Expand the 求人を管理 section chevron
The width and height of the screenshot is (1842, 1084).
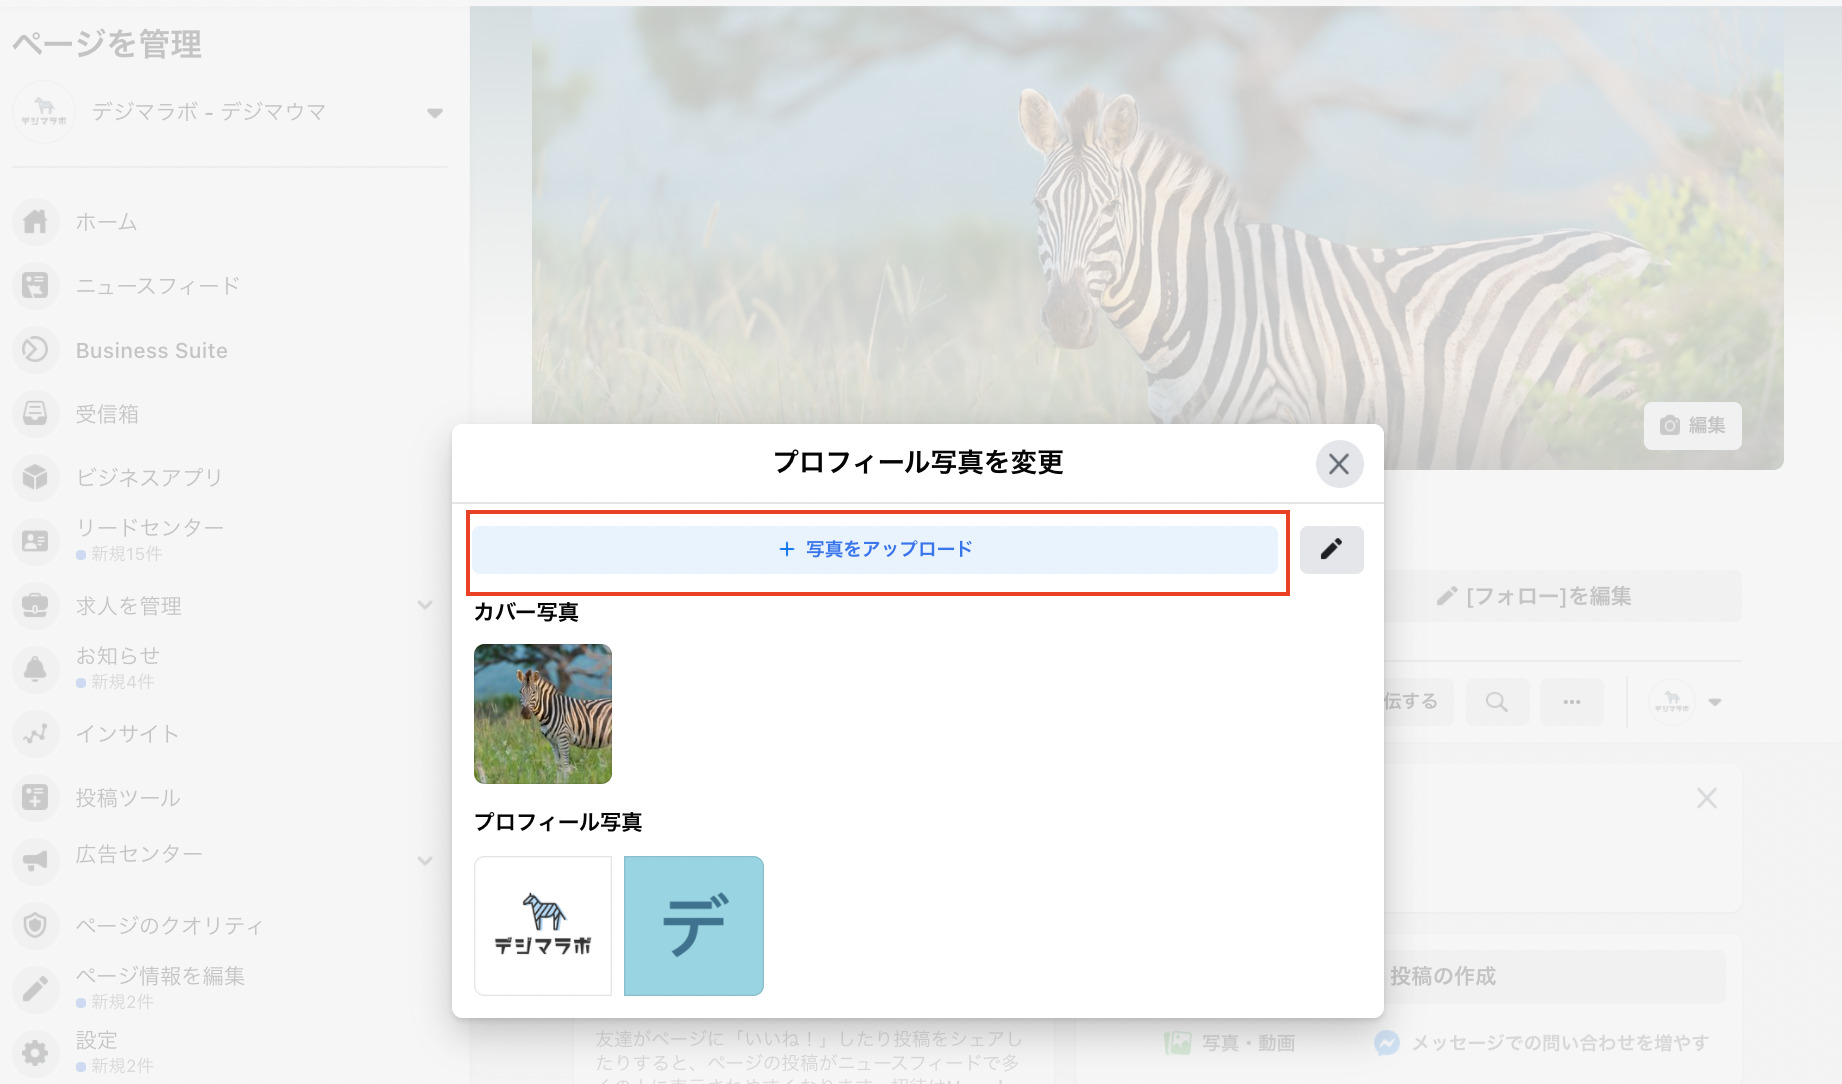425,605
